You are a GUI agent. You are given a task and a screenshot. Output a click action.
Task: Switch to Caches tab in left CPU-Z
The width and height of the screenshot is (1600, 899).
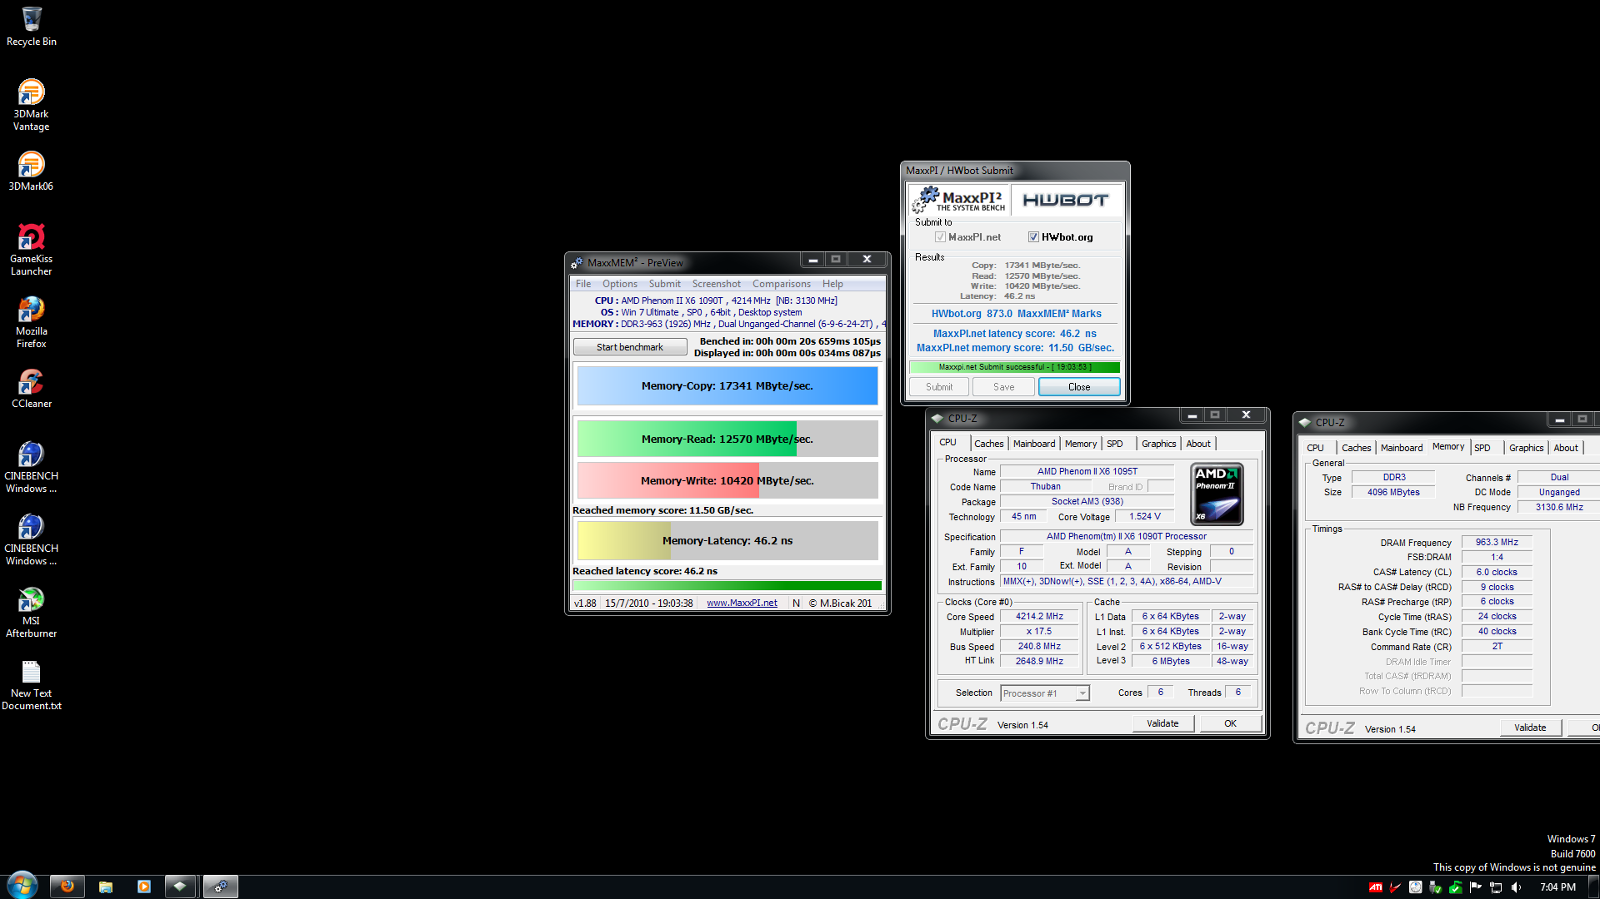tap(988, 444)
